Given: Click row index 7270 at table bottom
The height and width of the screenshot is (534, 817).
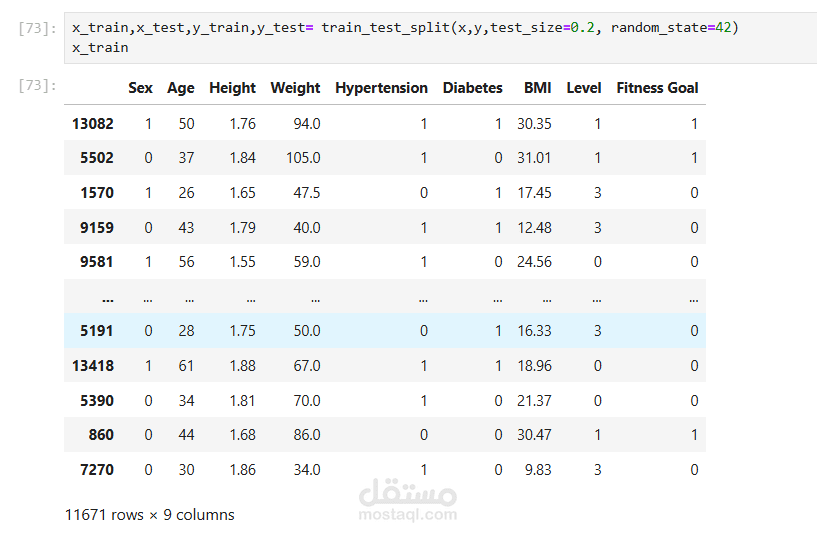Looking at the screenshot, I should point(97,470).
